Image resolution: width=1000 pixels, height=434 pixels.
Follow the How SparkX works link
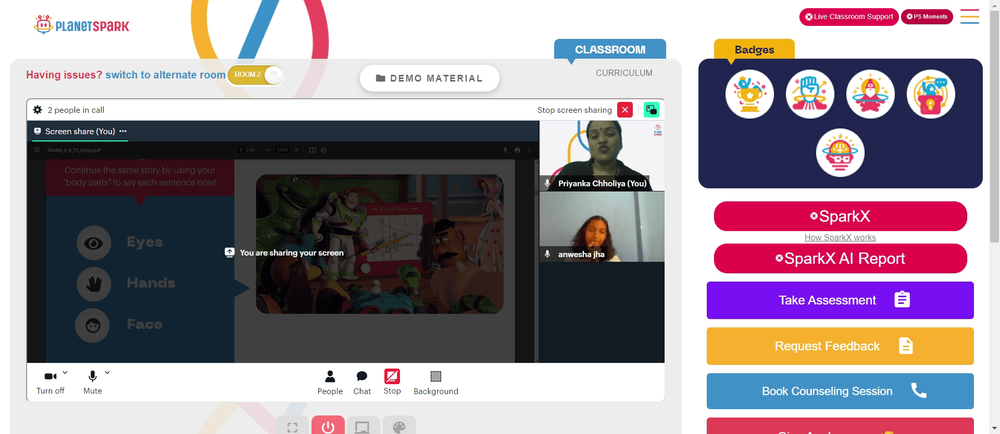[840, 238]
